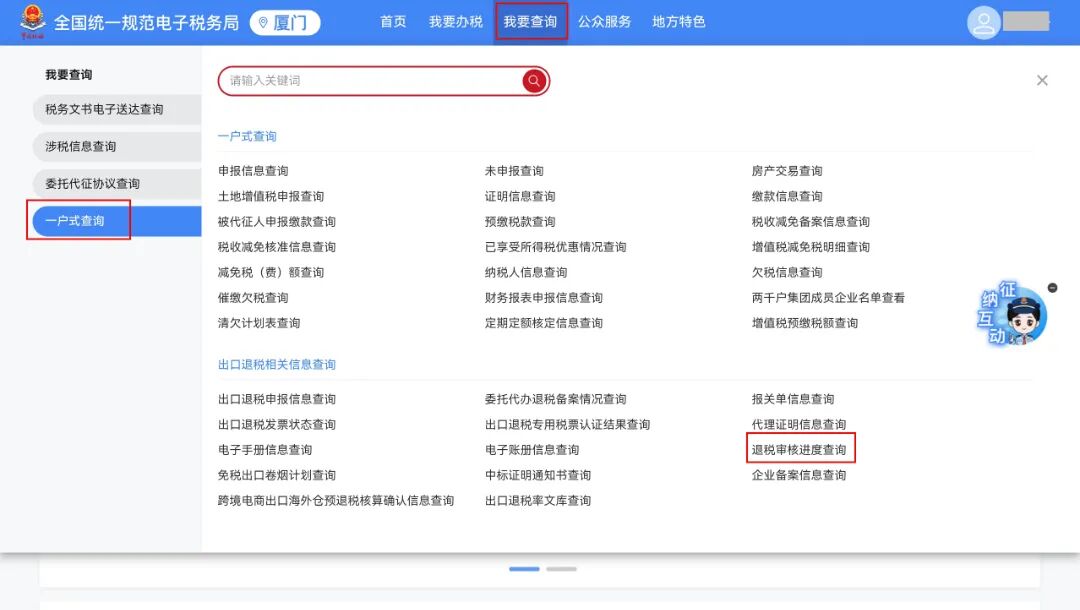
Task: Open the user avatar profile icon
Action: click(x=982, y=22)
